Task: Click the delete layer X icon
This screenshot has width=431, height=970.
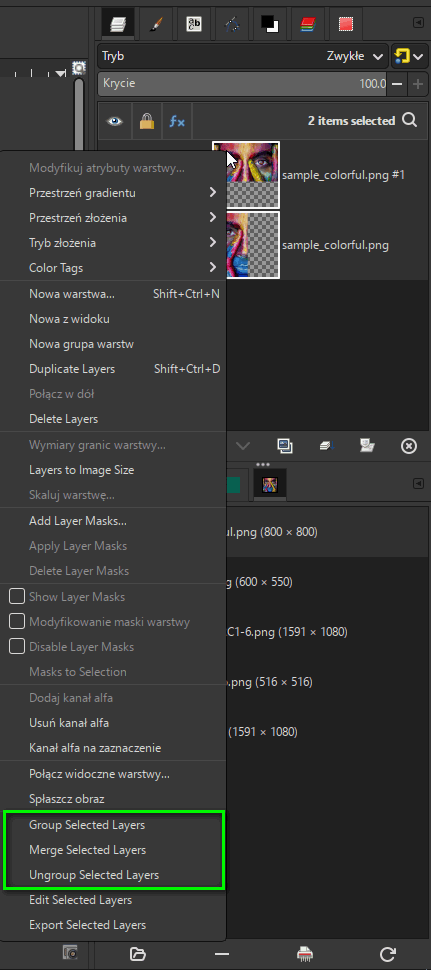Action: click(x=409, y=445)
